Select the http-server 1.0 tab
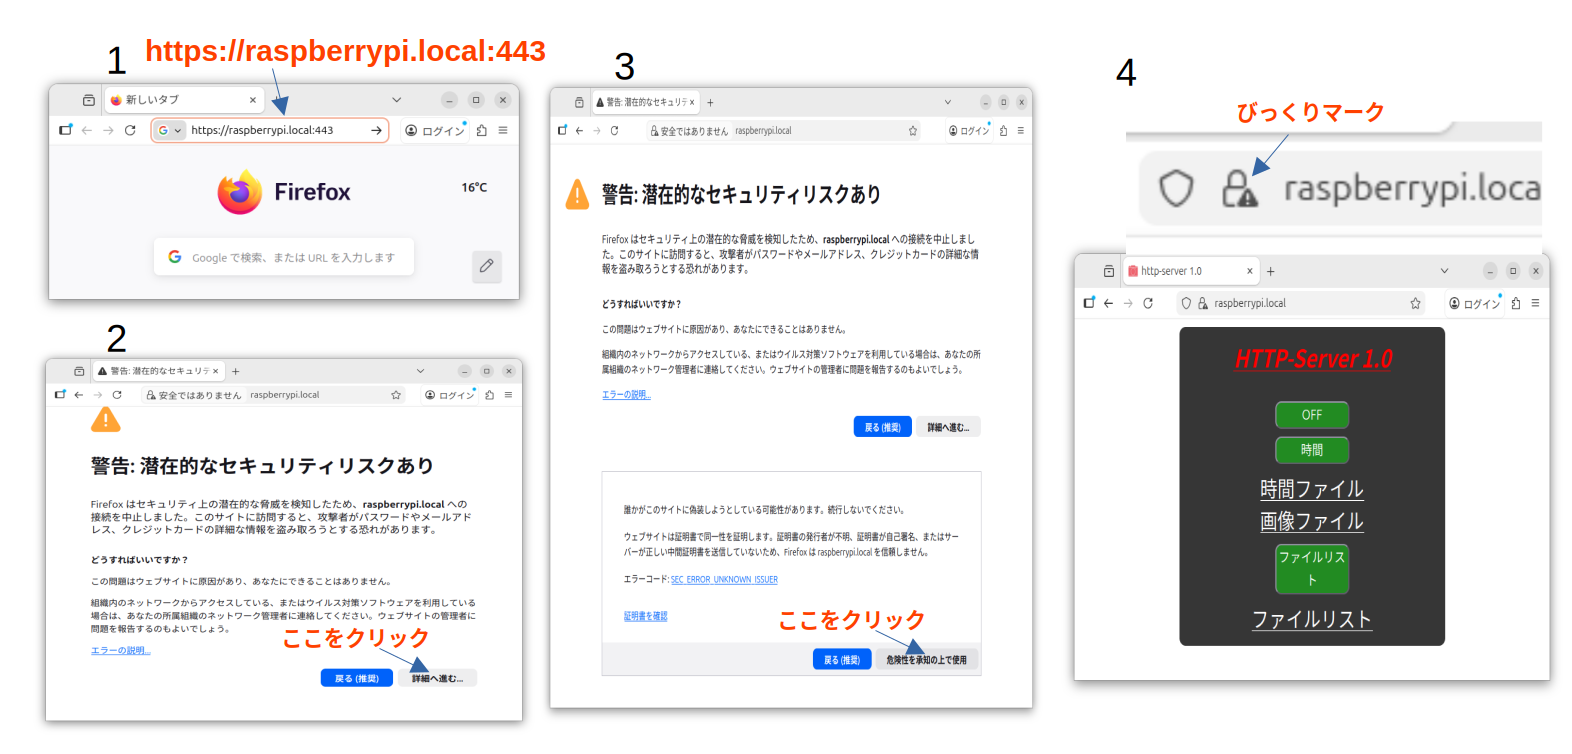 (x=1190, y=271)
